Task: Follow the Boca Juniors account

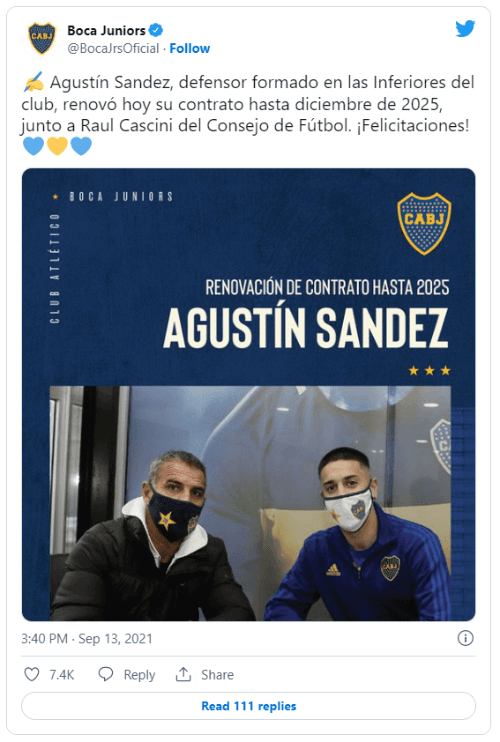Action: (190, 48)
